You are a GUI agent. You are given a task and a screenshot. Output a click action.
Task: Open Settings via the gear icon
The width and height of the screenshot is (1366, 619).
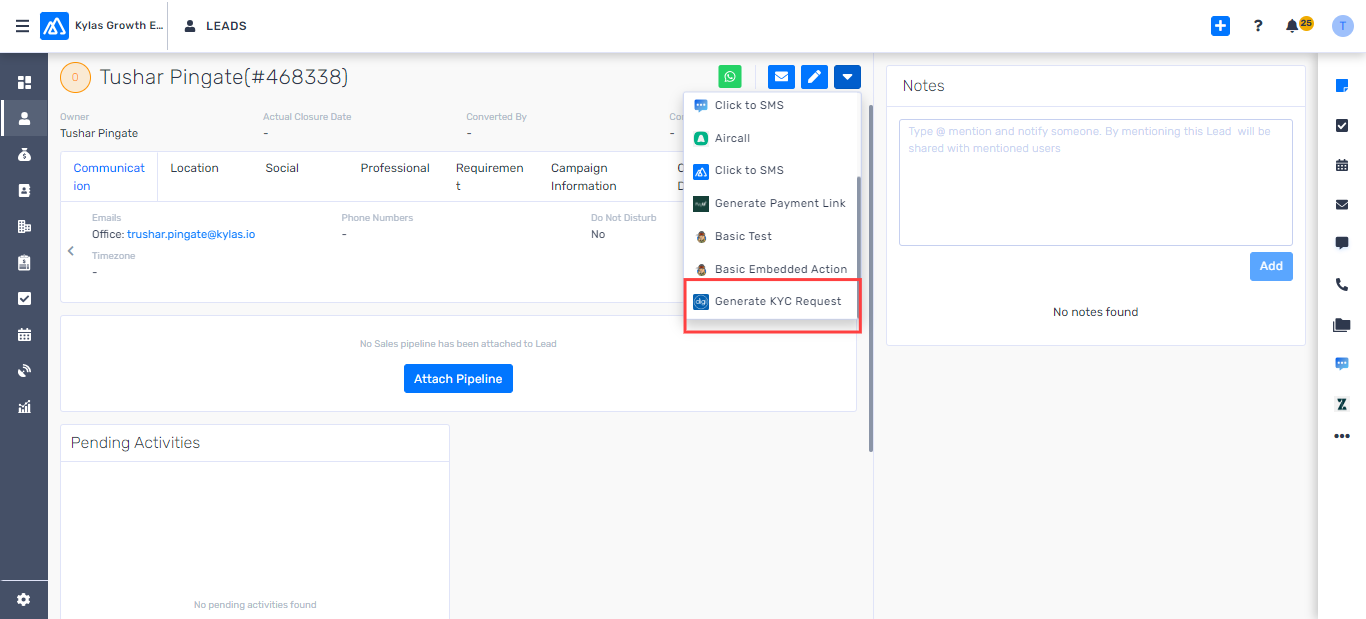(x=24, y=598)
